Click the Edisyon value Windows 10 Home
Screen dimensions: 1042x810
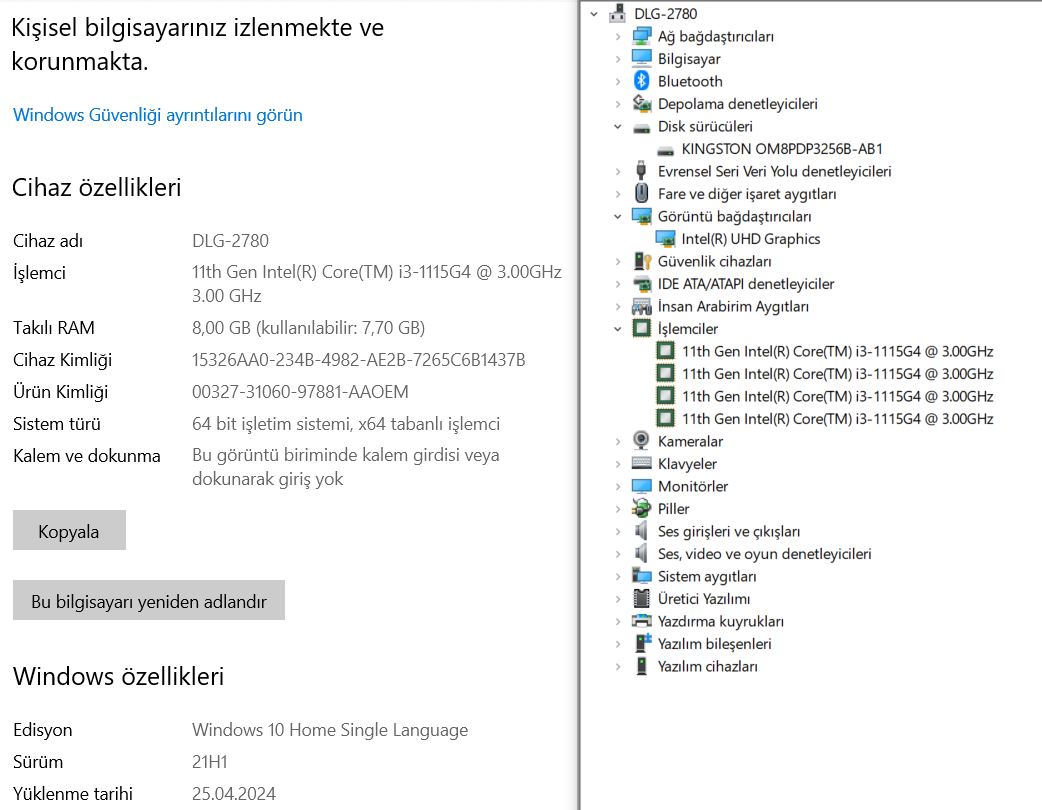[330, 730]
